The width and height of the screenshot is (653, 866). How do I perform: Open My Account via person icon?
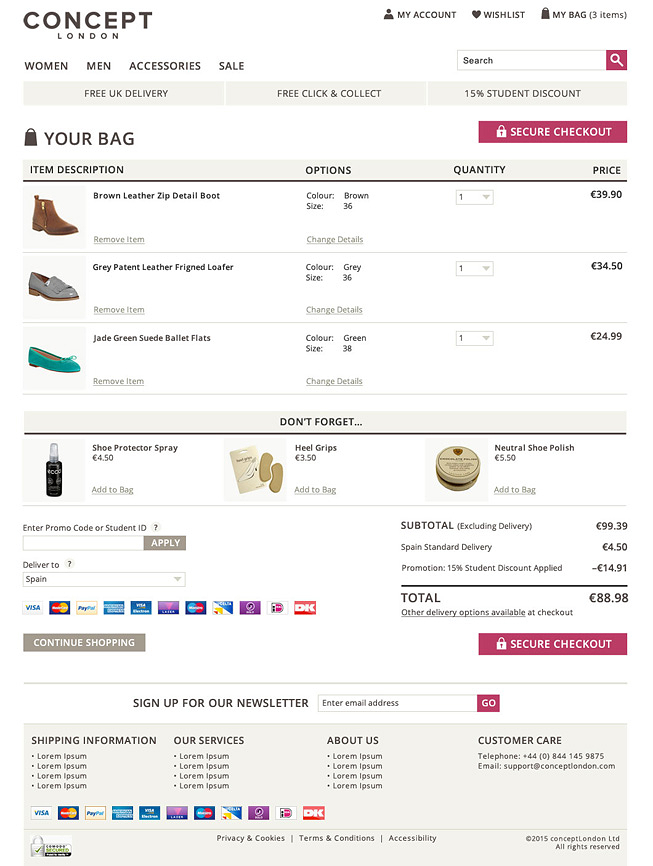[388, 14]
